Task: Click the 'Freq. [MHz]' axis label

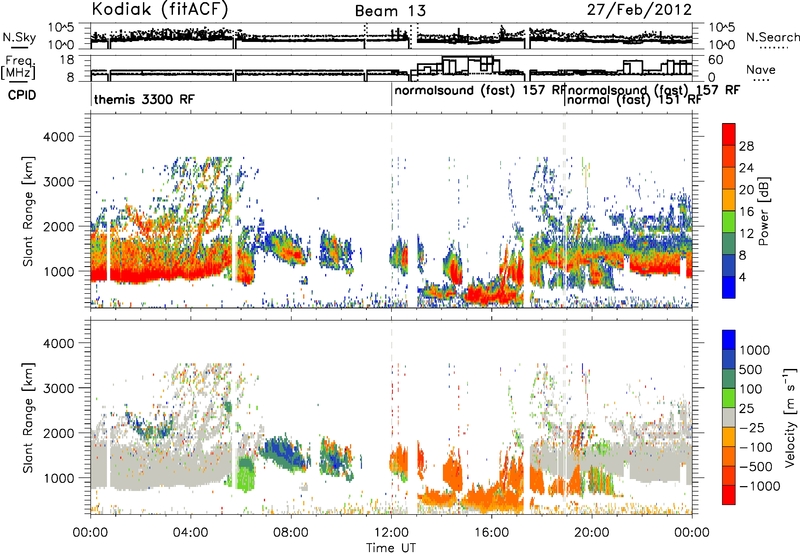Action: pos(18,67)
